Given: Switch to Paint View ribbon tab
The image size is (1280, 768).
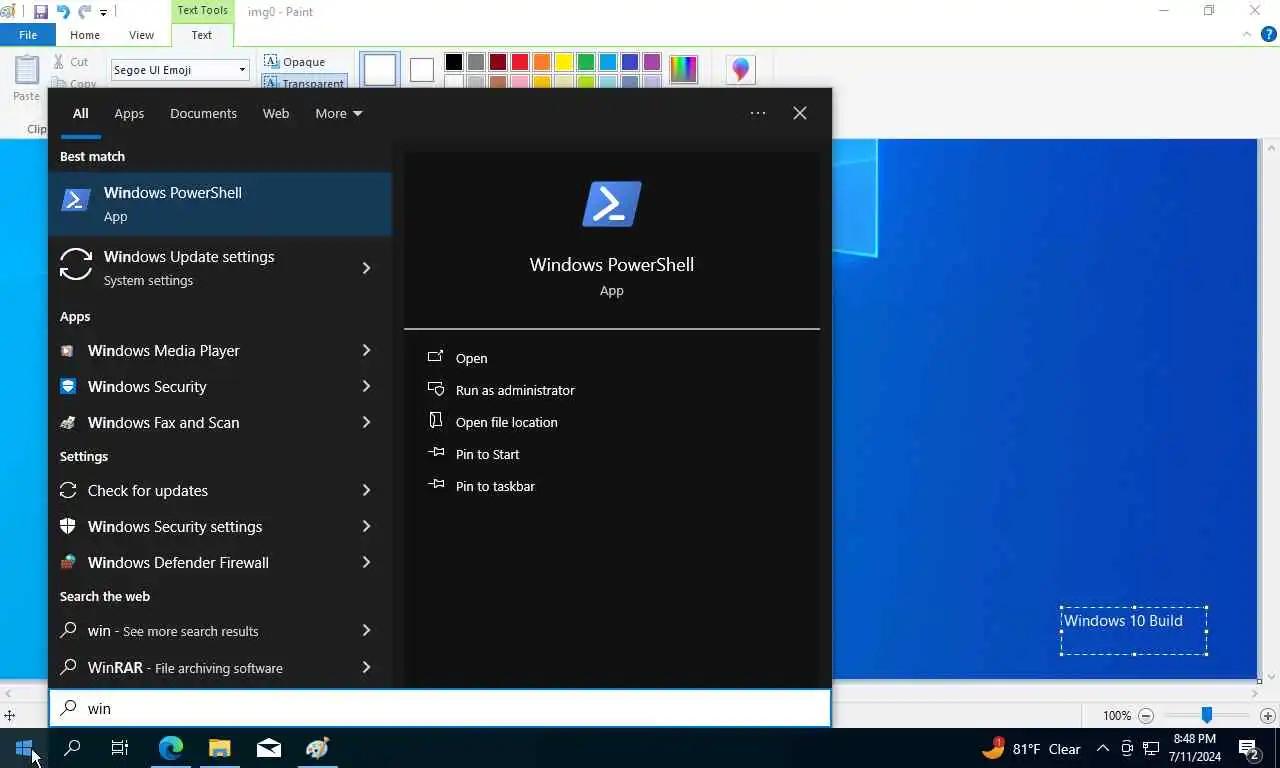Looking at the screenshot, I should [141, 35].
